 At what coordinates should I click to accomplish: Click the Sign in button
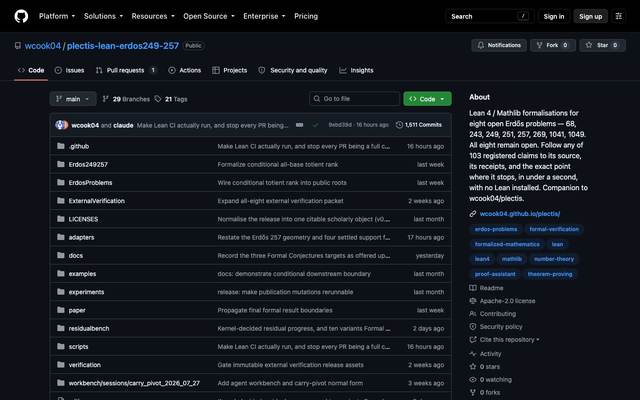point(553,16)
